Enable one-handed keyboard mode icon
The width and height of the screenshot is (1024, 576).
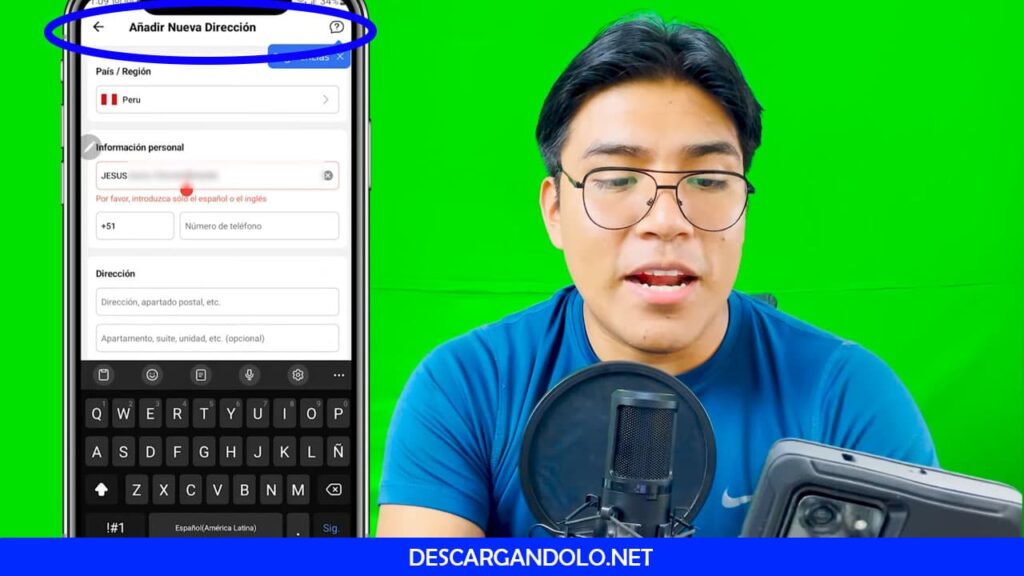pyautogui.click(x=200, y=376)
